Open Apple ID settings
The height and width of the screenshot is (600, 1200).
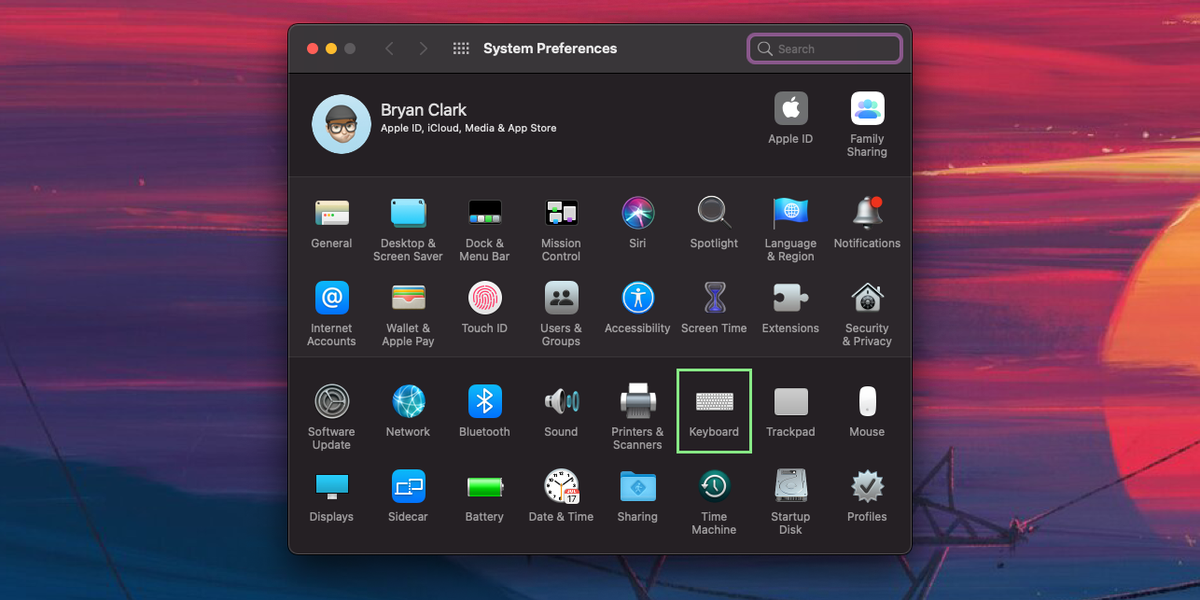click(x=790, y=108)
